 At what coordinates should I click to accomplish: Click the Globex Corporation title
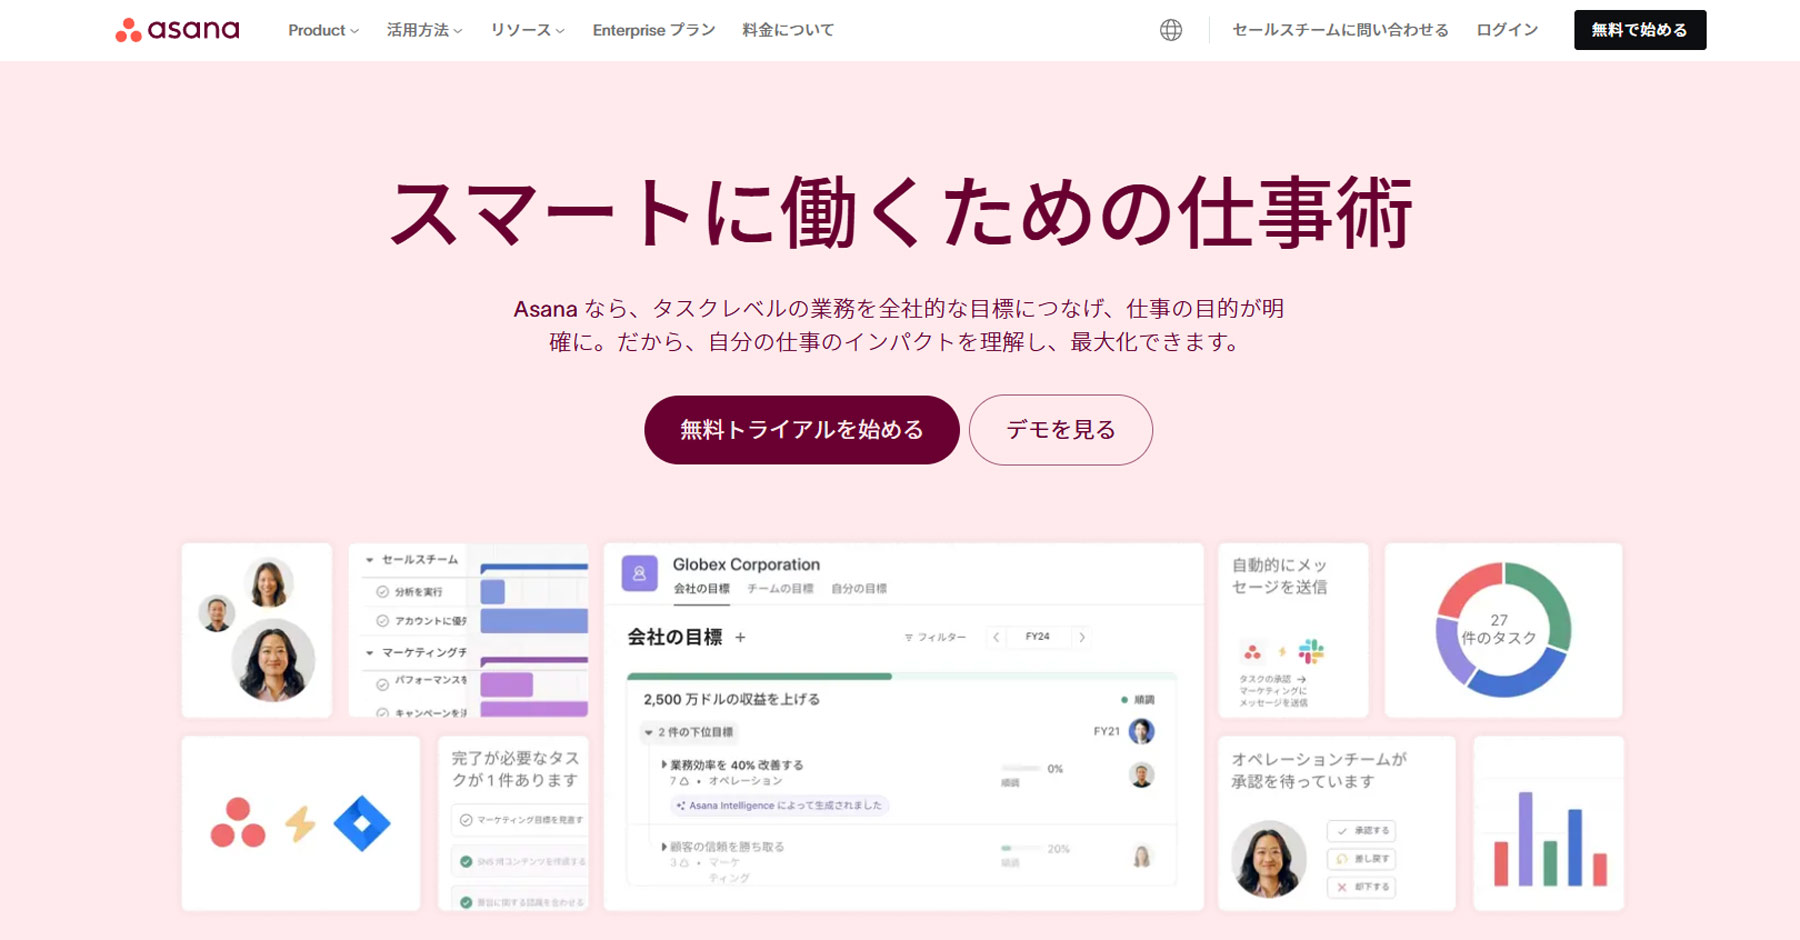coord(746,565)
